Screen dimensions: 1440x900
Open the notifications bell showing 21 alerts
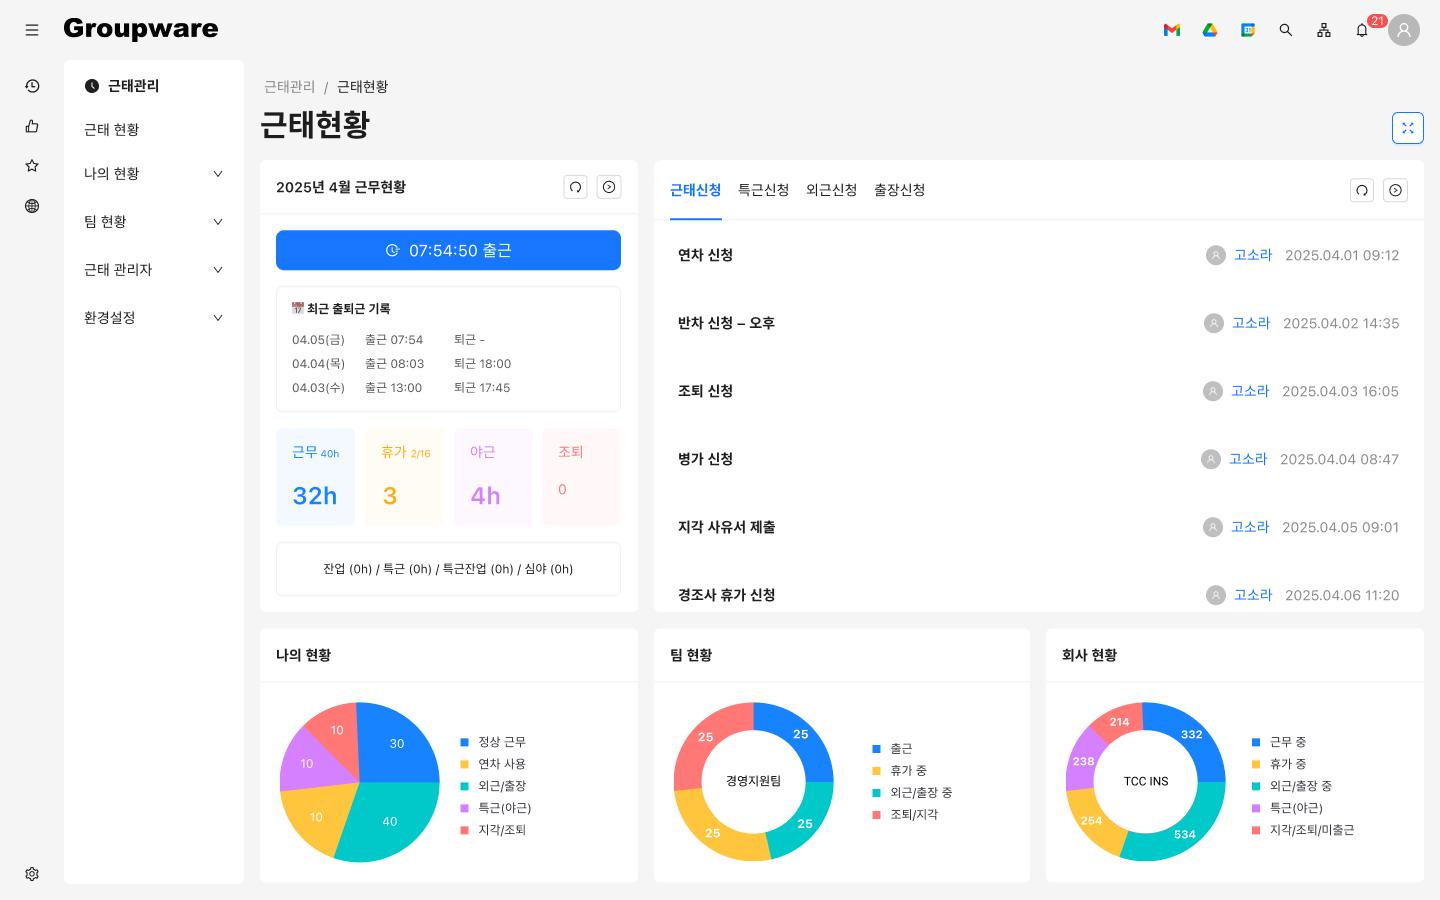click(x=1362, y=30)
